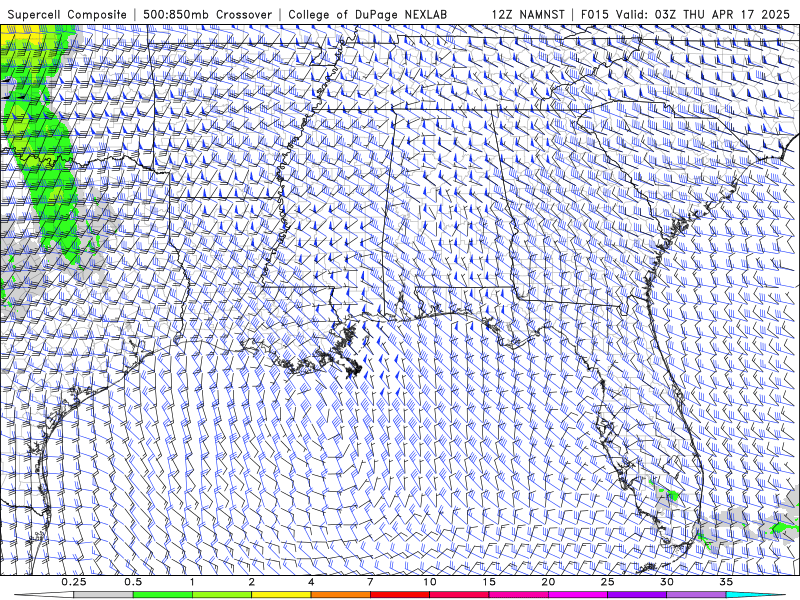
Task: Click the bright green legend segment
Action: click(x=162, y=595)
